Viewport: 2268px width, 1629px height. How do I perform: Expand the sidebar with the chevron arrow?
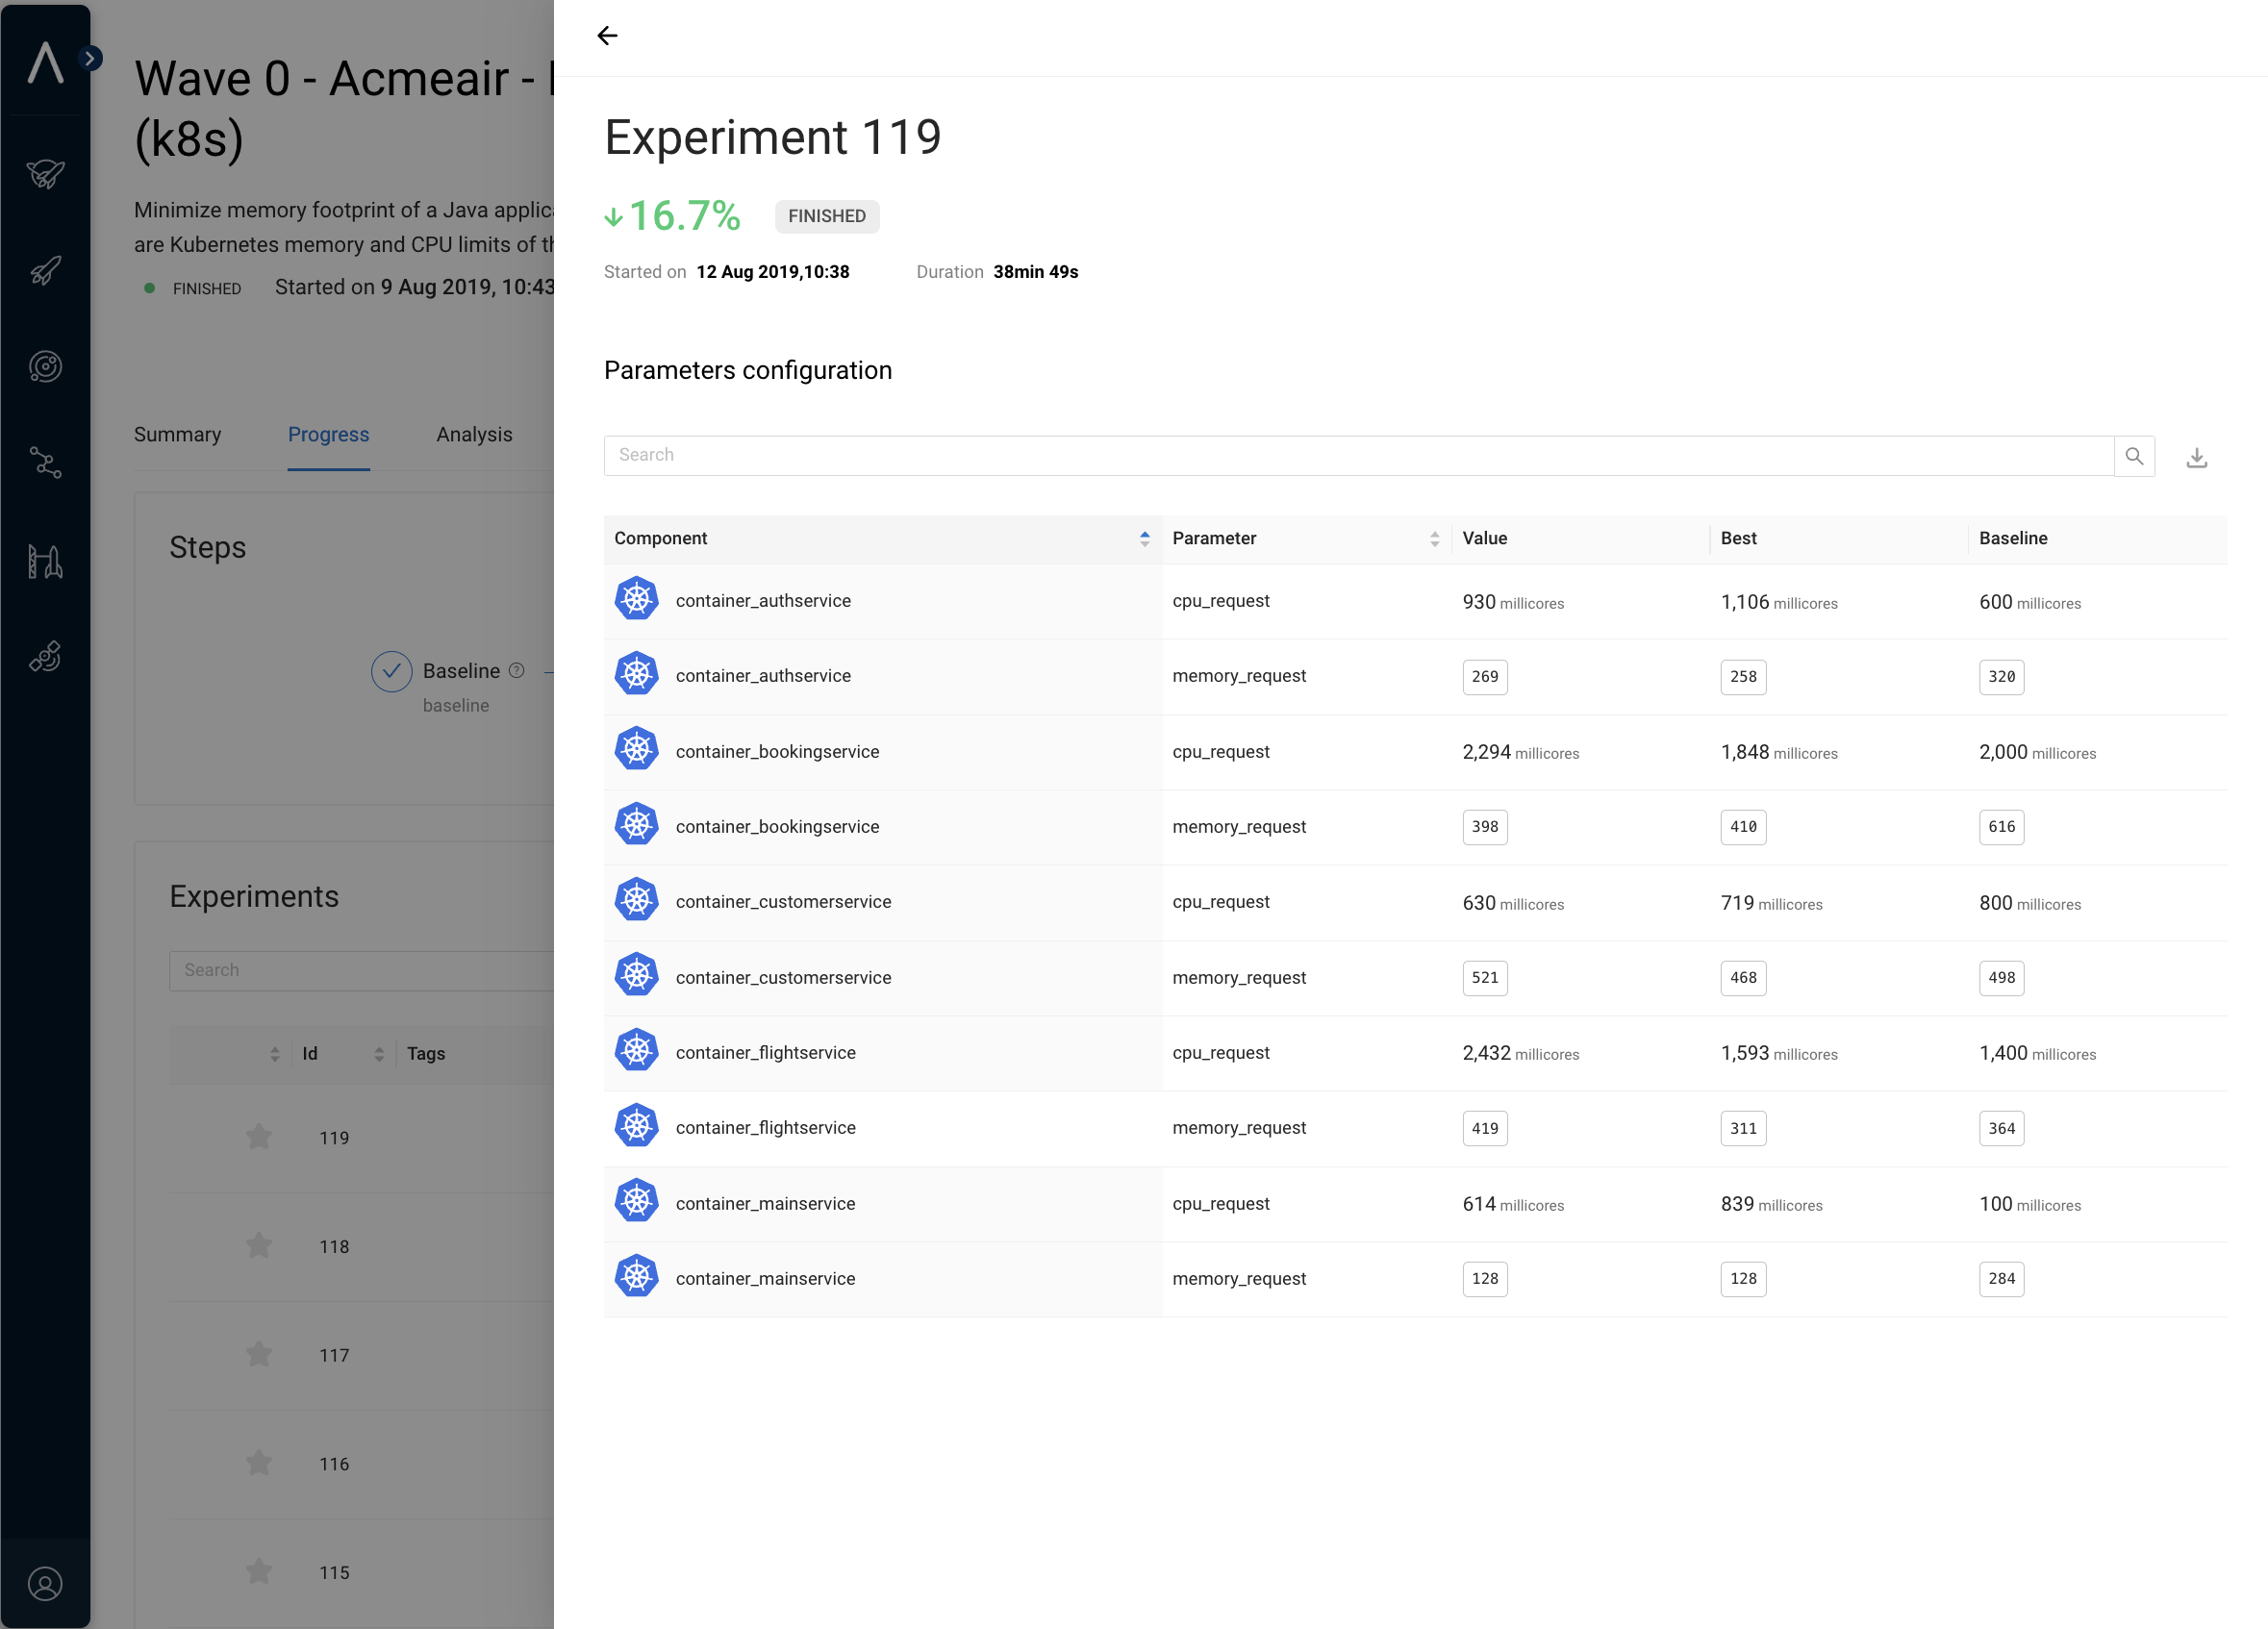click(90, 58)
